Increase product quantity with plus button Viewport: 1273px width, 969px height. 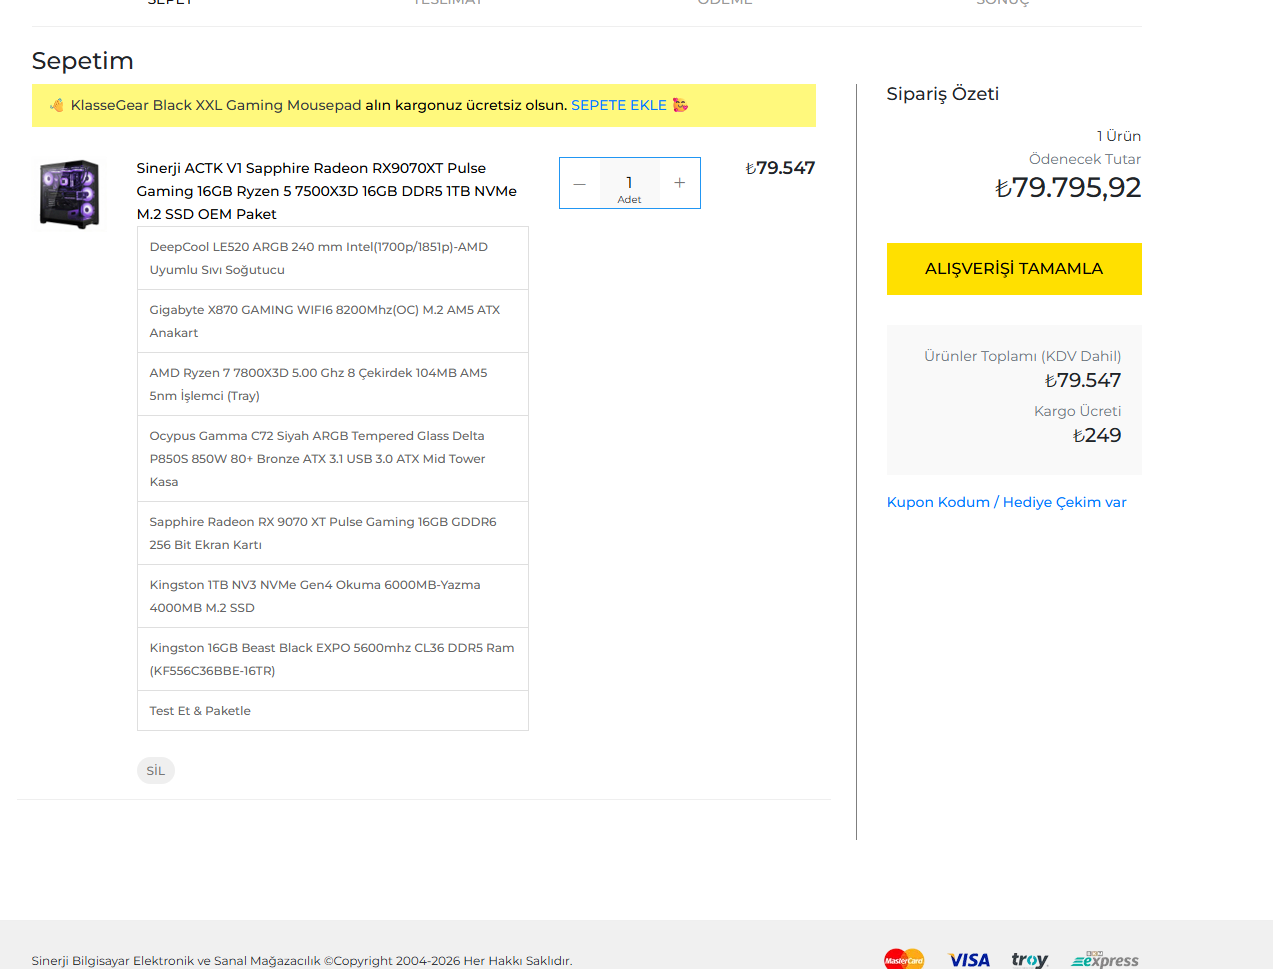pyautogui.click(x=679, y=183)
